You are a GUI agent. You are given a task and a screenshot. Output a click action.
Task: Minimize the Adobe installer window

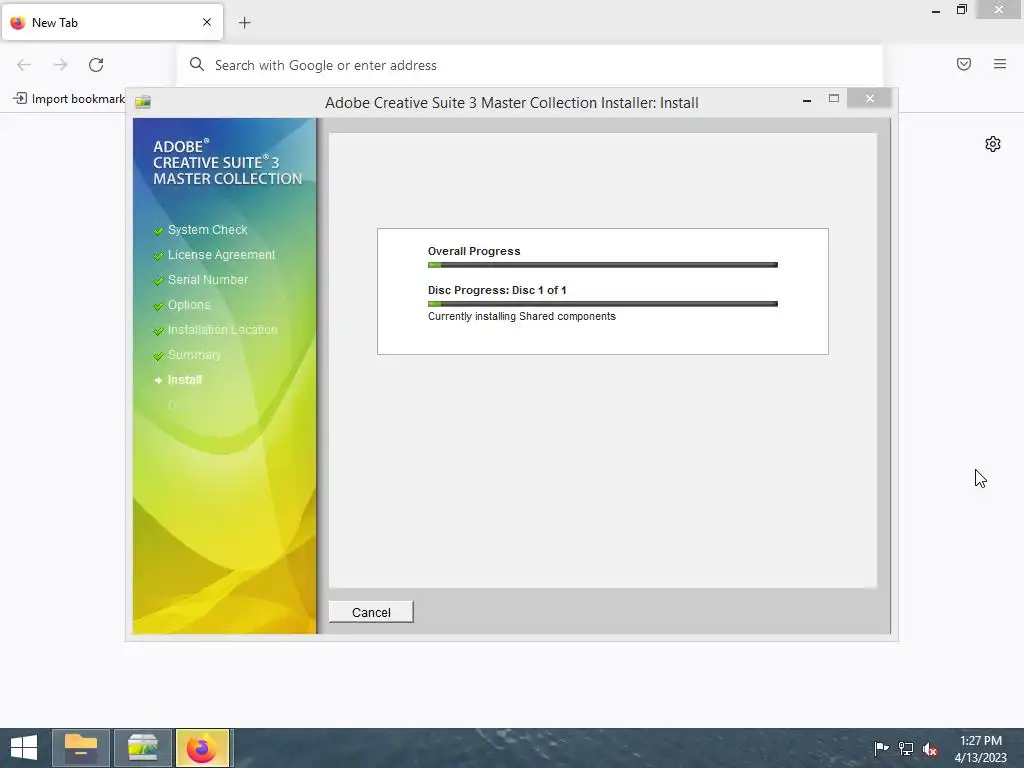pos(807,100)
